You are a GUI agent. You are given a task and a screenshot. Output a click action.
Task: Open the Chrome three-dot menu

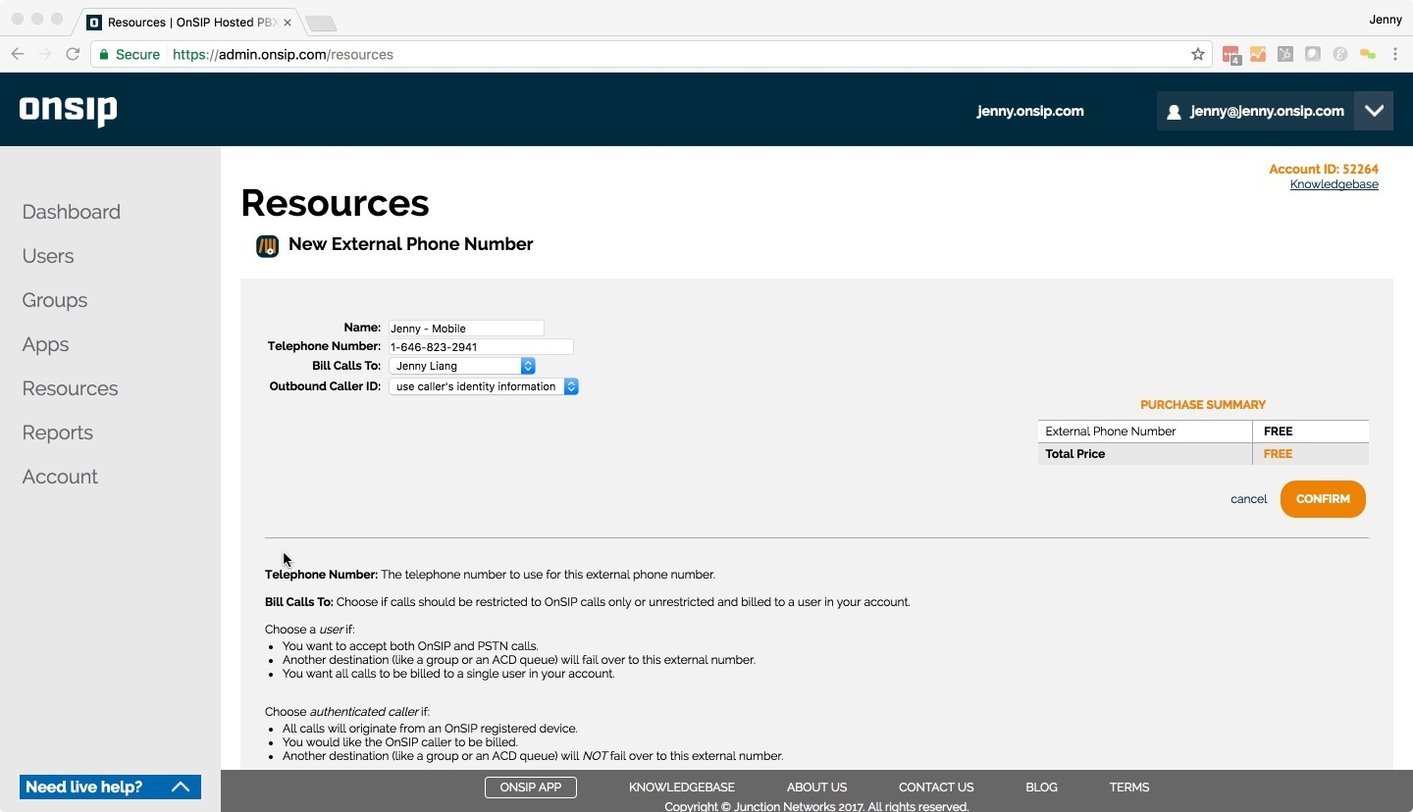1397,54
